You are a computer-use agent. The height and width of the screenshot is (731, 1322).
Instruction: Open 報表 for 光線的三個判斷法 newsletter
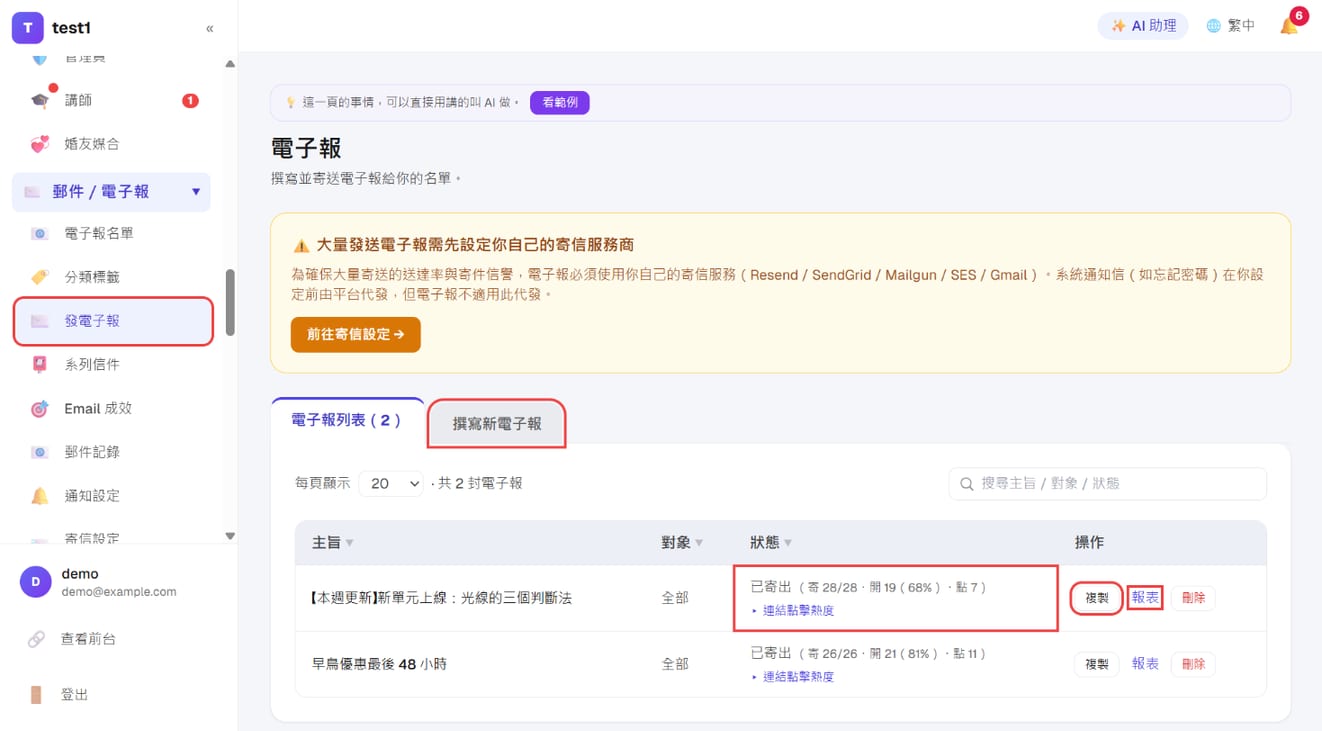point(1145,598)
